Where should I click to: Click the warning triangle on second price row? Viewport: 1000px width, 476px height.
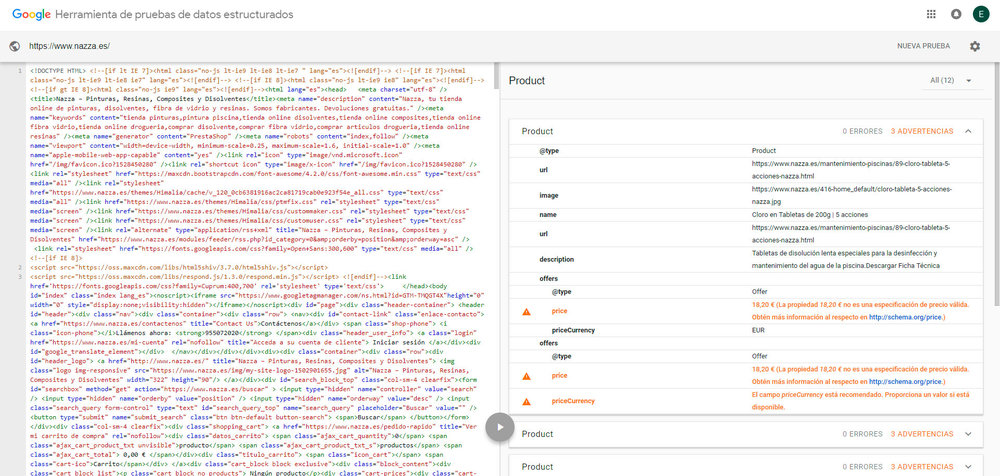click(526, 376)
